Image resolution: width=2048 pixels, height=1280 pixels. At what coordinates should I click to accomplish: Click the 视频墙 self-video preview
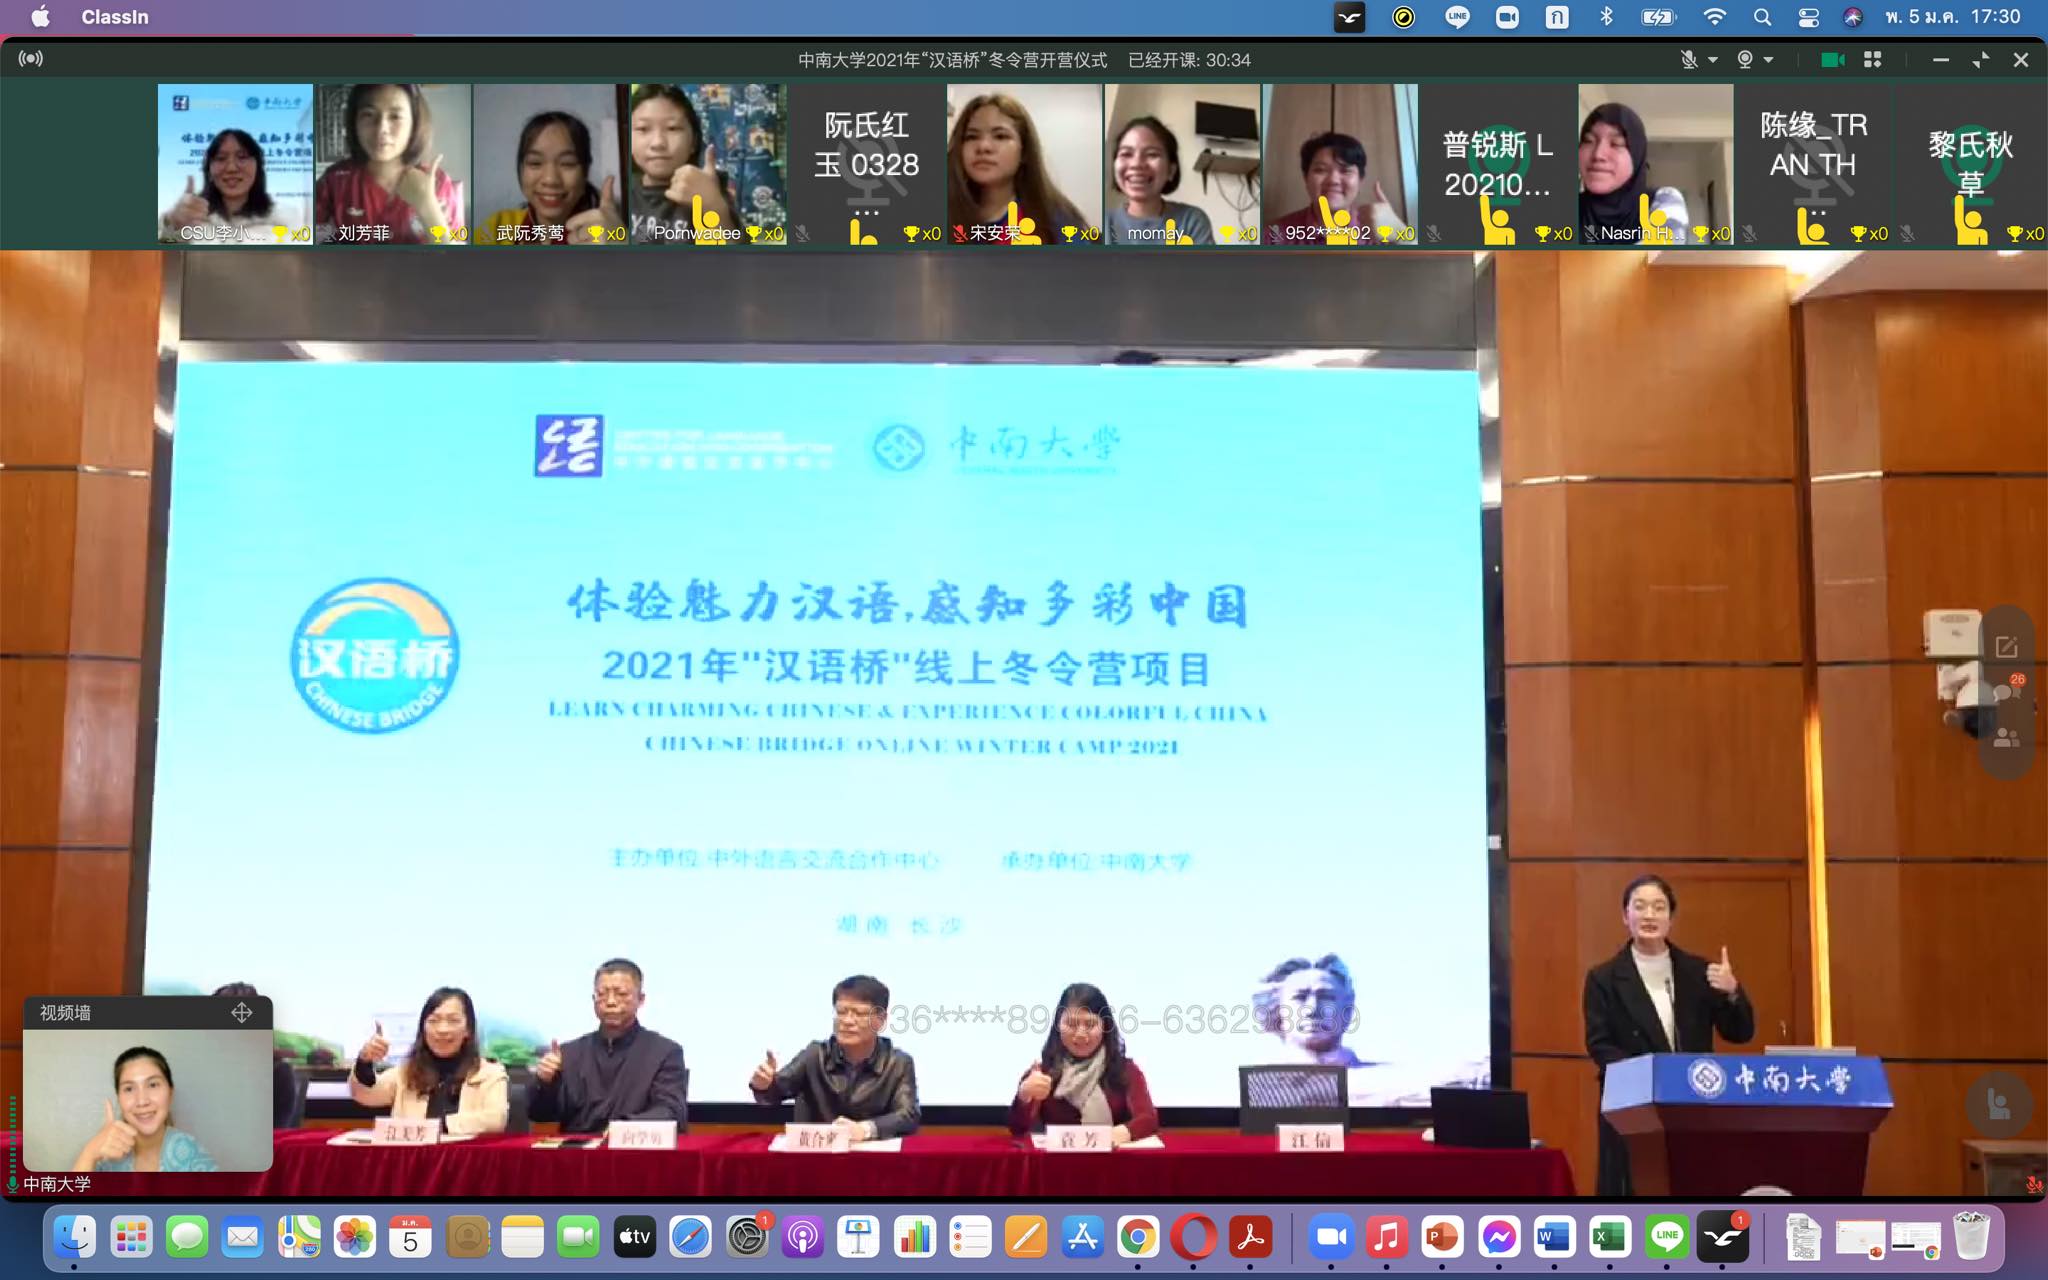click(x=148, y=1101)
